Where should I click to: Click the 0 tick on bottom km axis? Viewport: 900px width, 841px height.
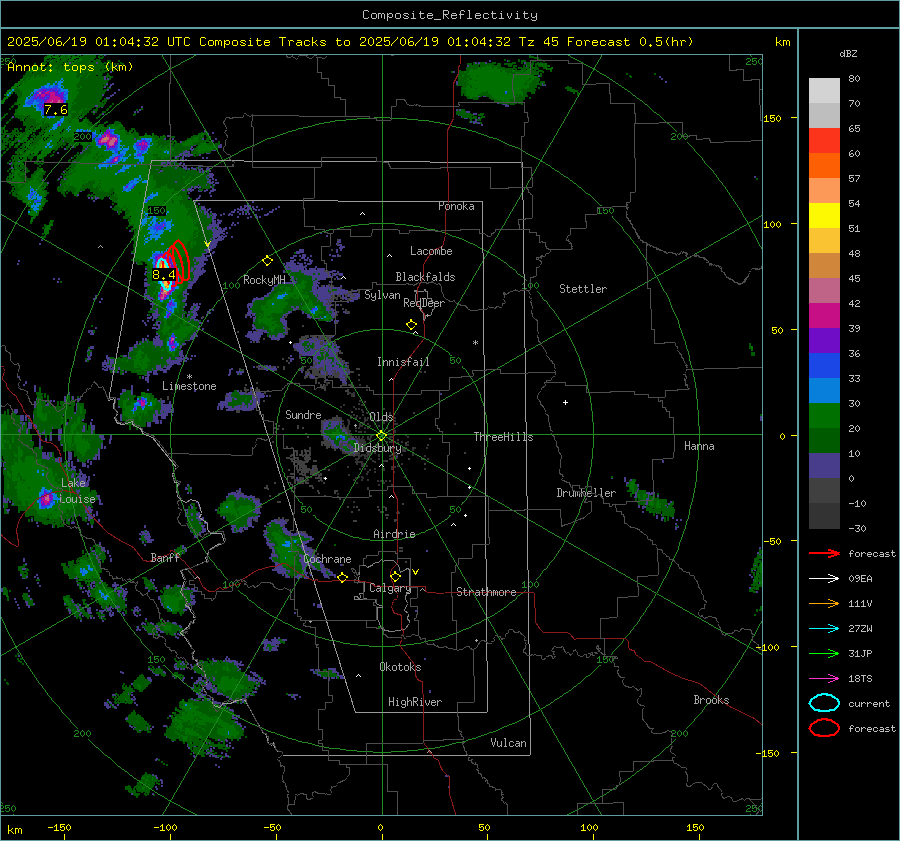click(x=380, y=827)
